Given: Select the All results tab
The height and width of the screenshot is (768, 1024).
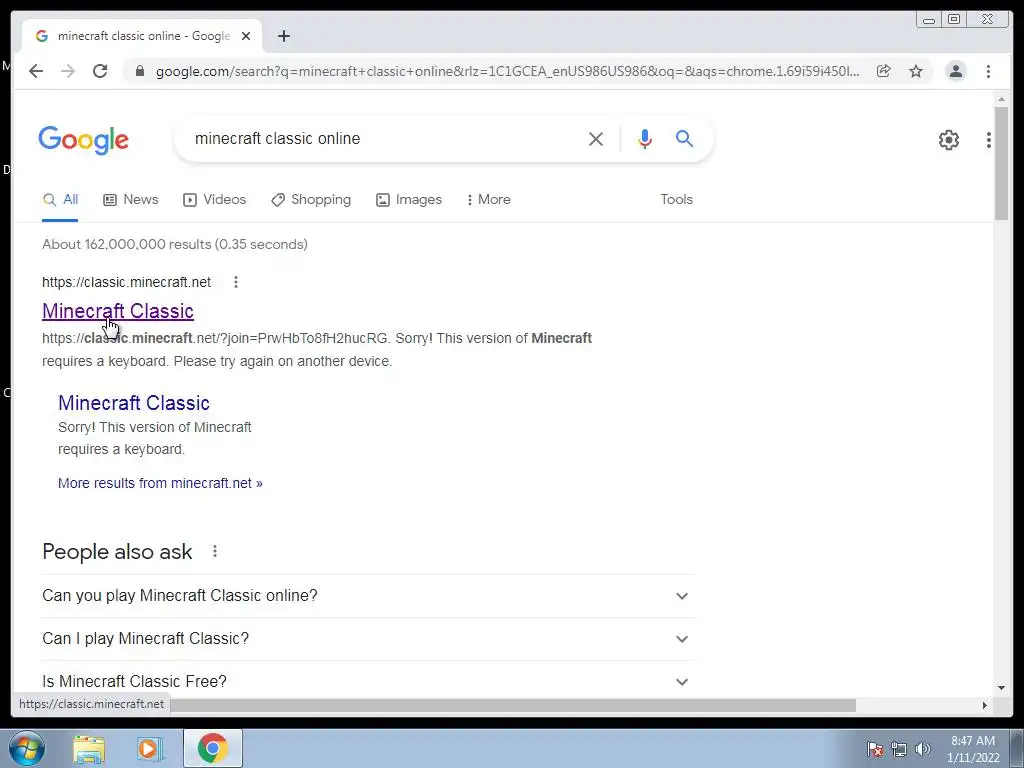Looking at the screenshot, I should (60, 200).
